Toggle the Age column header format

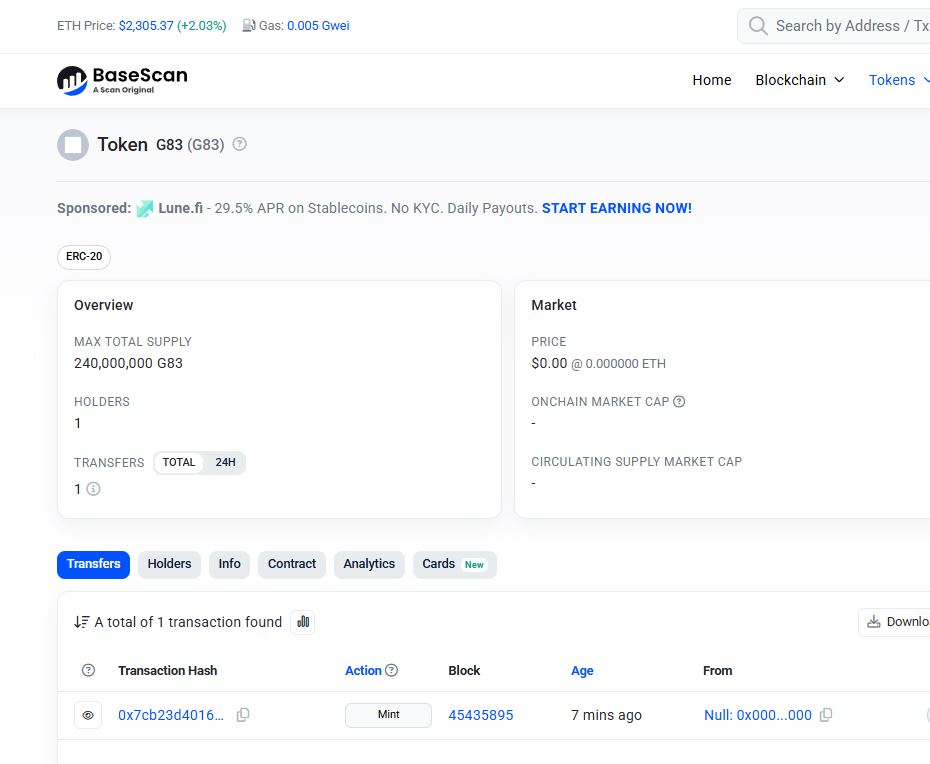coord(582,670)
